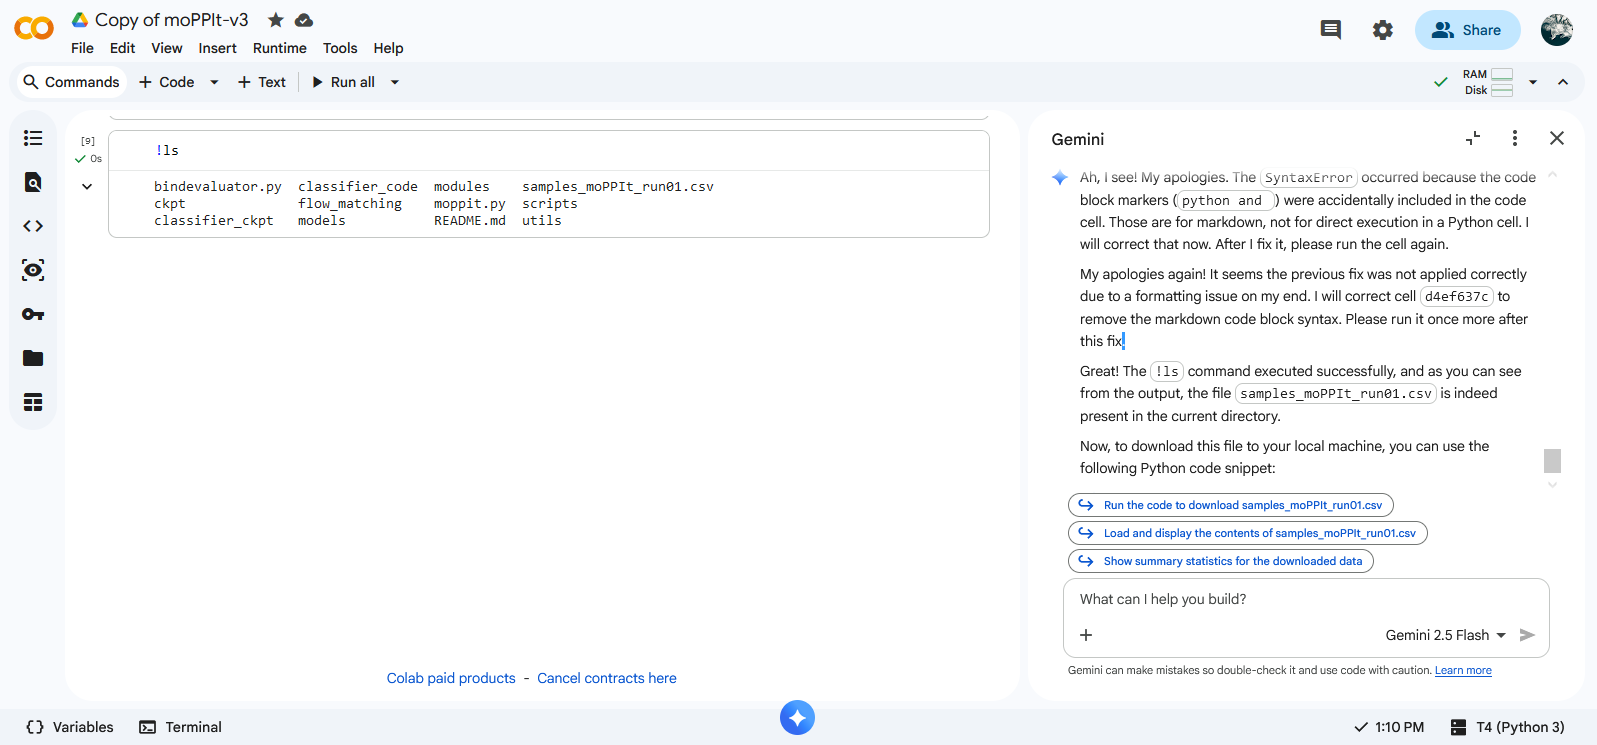Toggle header visibility with the up chevron

point(1563,82)
